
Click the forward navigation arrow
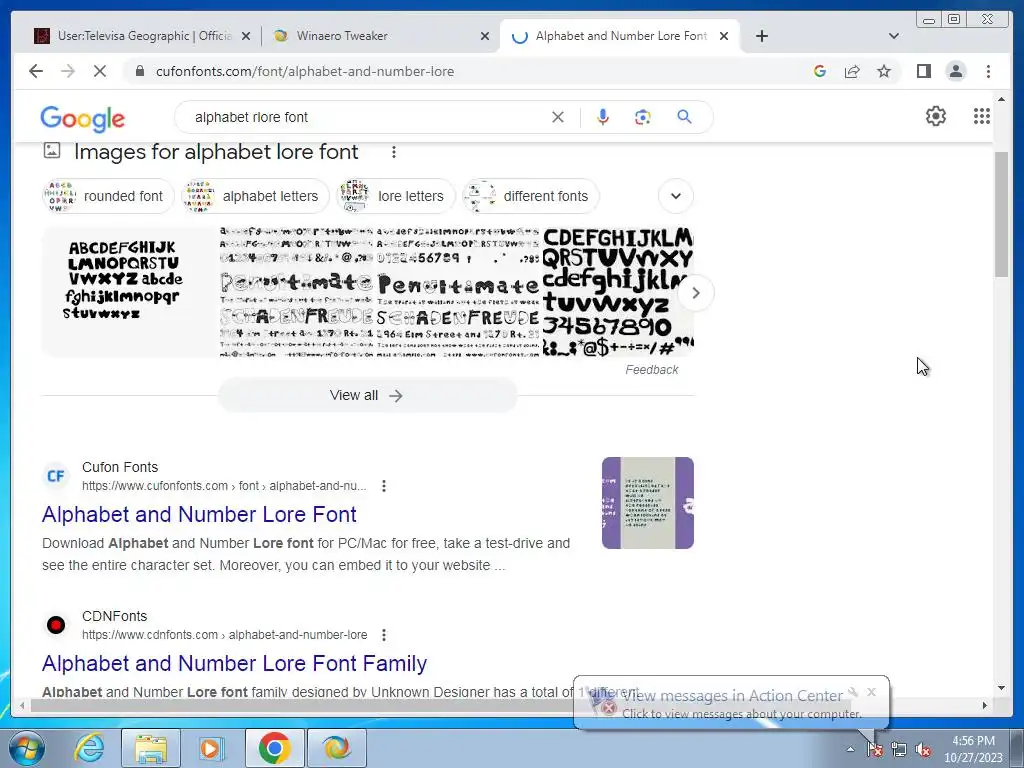coord(68,71)
